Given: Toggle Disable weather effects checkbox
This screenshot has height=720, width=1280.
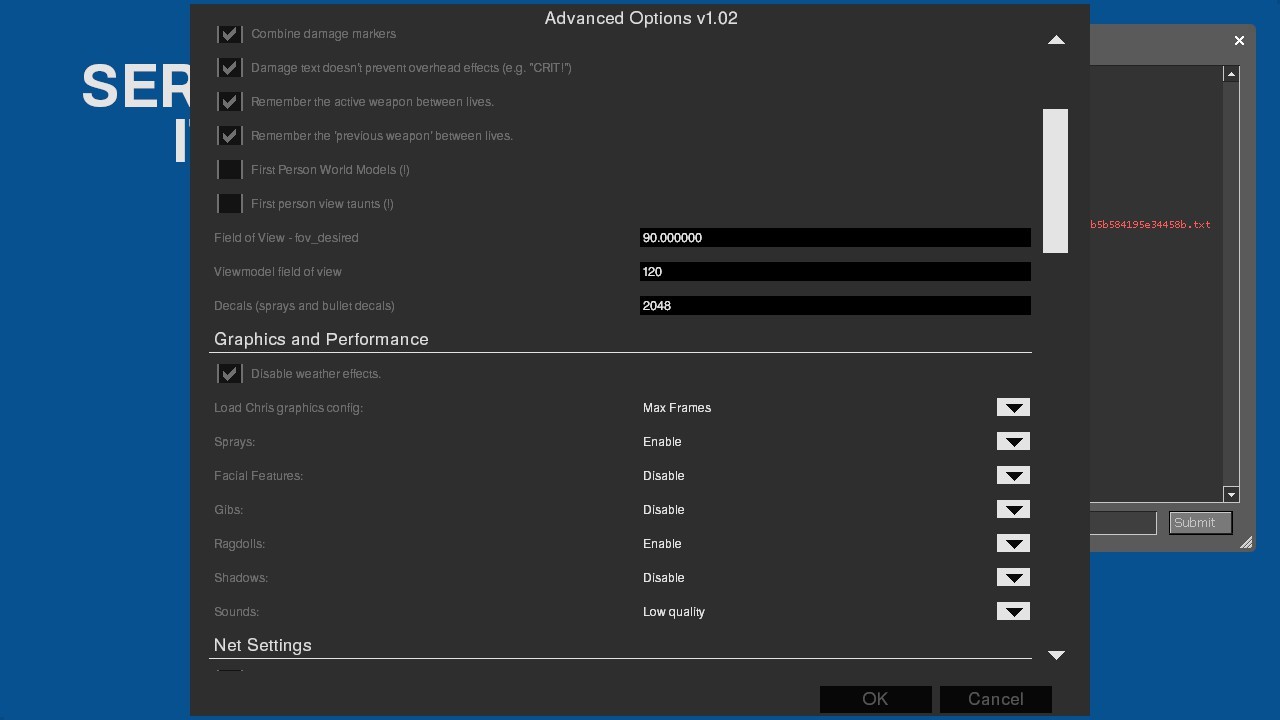Looking at the screenshot, I should [230, 374].
